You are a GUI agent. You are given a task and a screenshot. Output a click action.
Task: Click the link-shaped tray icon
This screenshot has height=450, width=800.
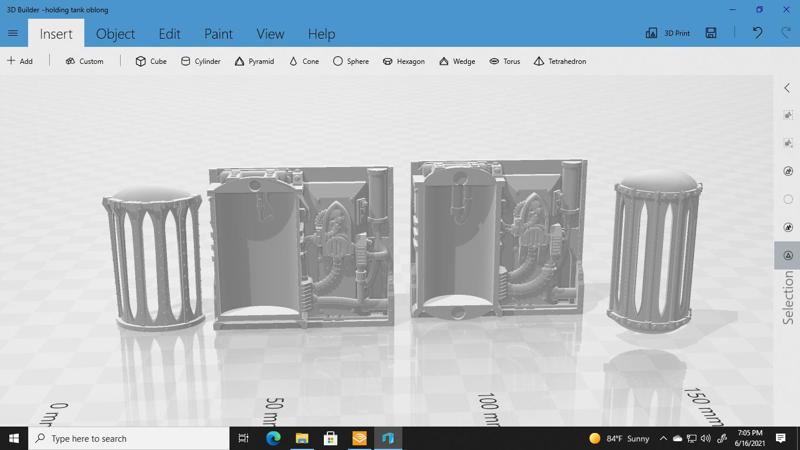point(721,438)
